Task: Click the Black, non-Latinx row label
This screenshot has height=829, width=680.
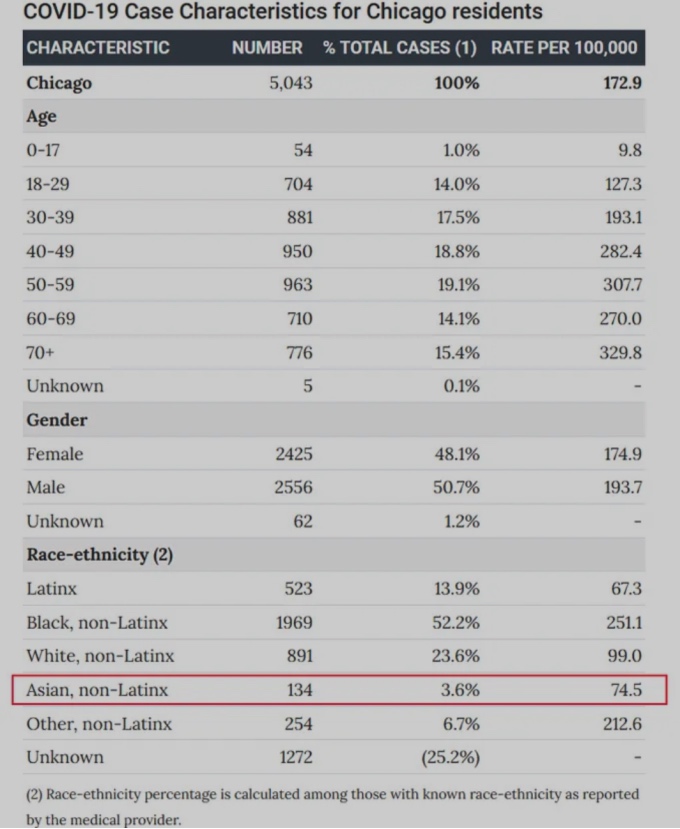Action: 97,622
